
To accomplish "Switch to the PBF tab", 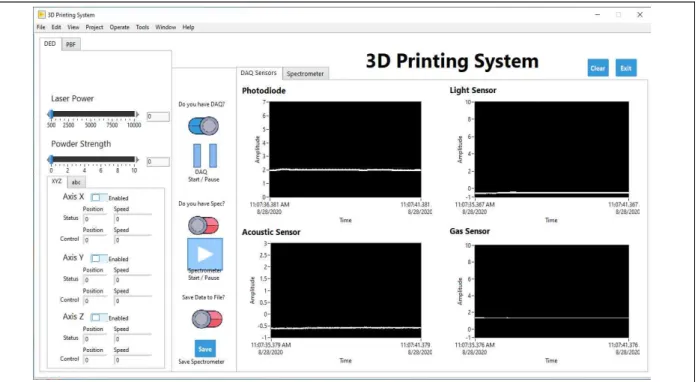I will 71,45.
